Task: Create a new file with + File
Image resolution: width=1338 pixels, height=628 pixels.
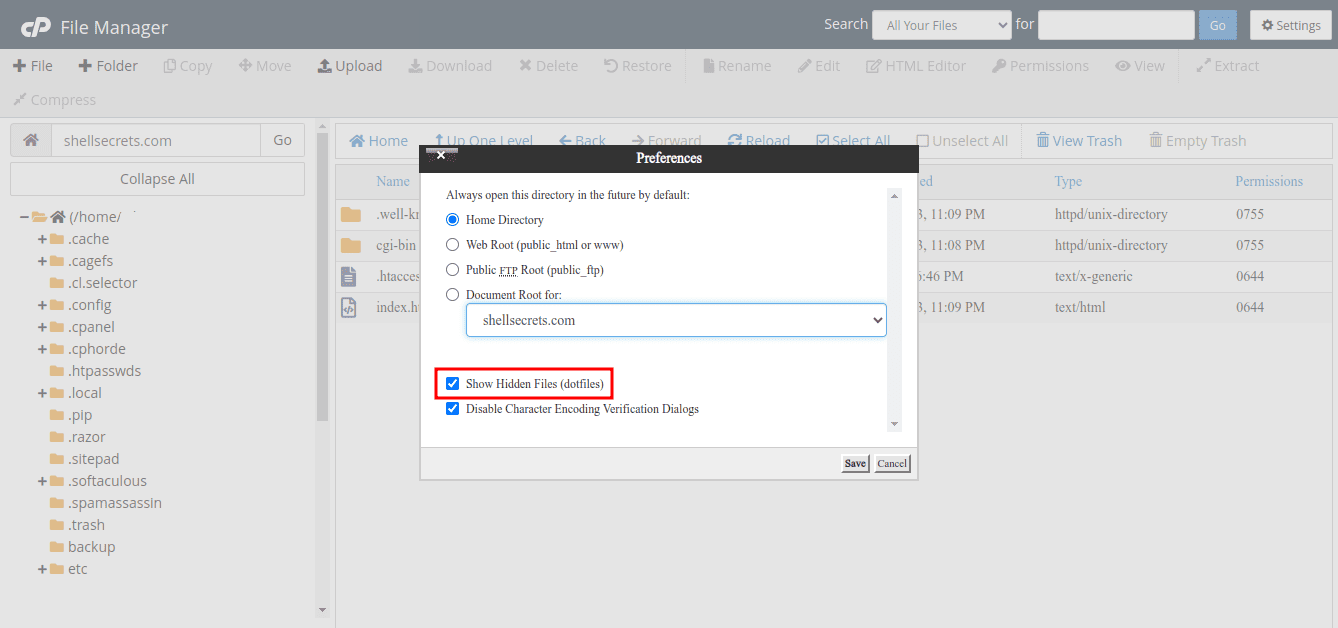Action: pyautogui.click(x=32, y=66)
